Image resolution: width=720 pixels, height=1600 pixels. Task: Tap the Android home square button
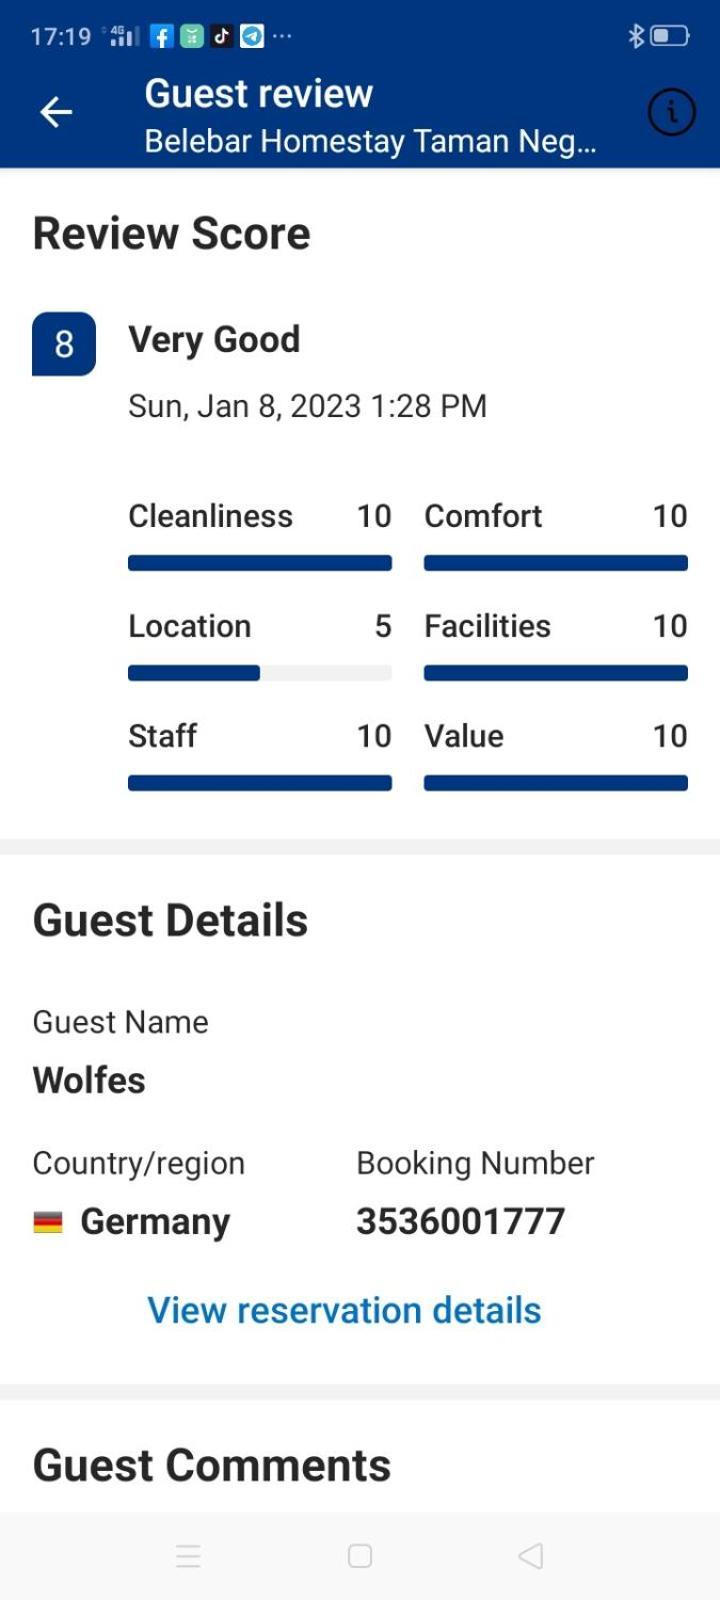(x=360, y=1556)
